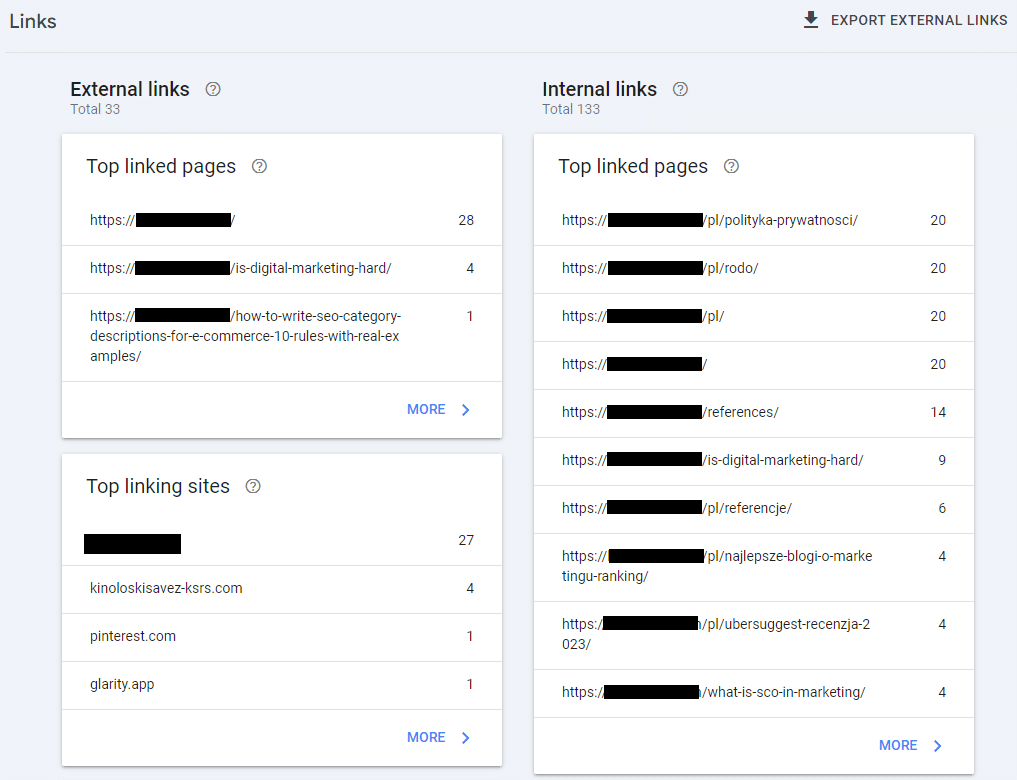The height and width of the screenshot is (780, 1017).
Task: Click chevron arrow in Top linking sites card
Action: [x=466, y=737]
